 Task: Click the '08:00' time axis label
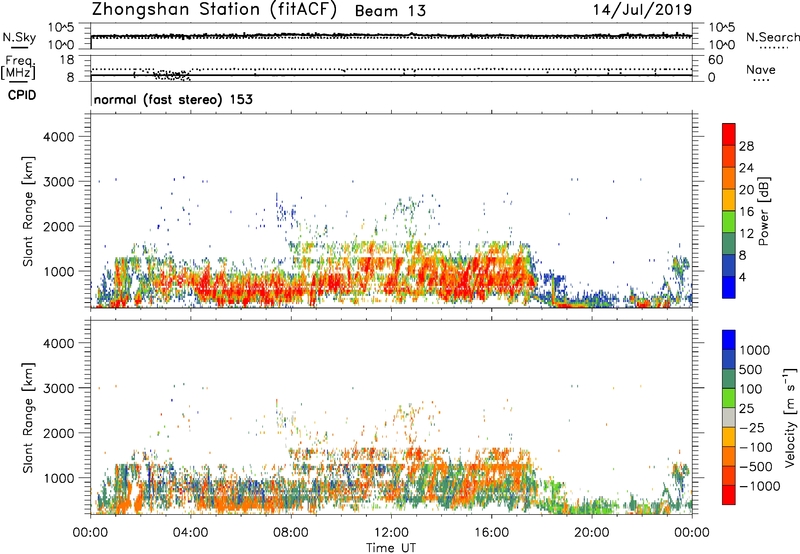point(290,533)
